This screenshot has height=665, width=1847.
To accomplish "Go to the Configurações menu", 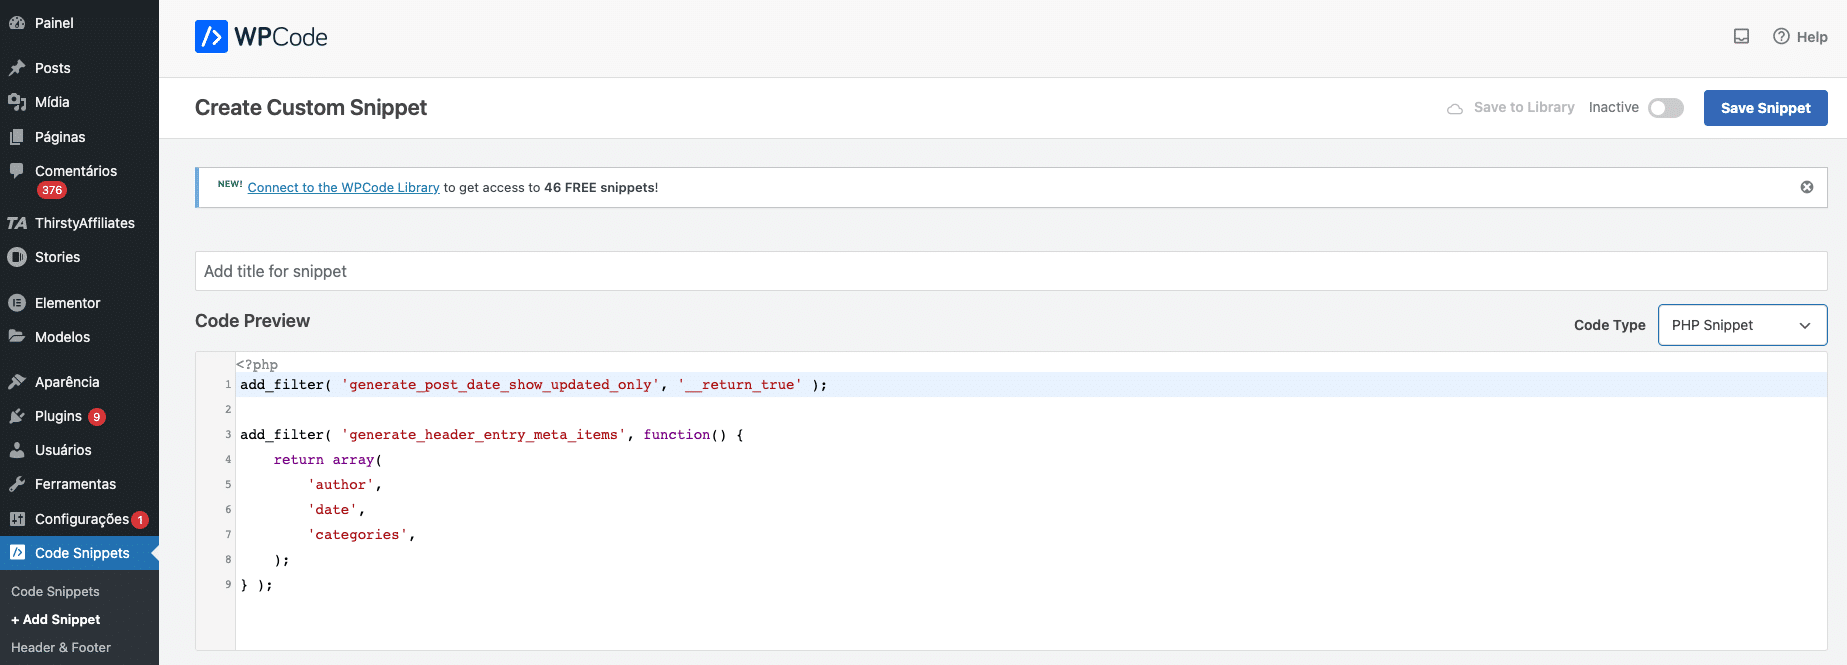I will click(81, 519).
